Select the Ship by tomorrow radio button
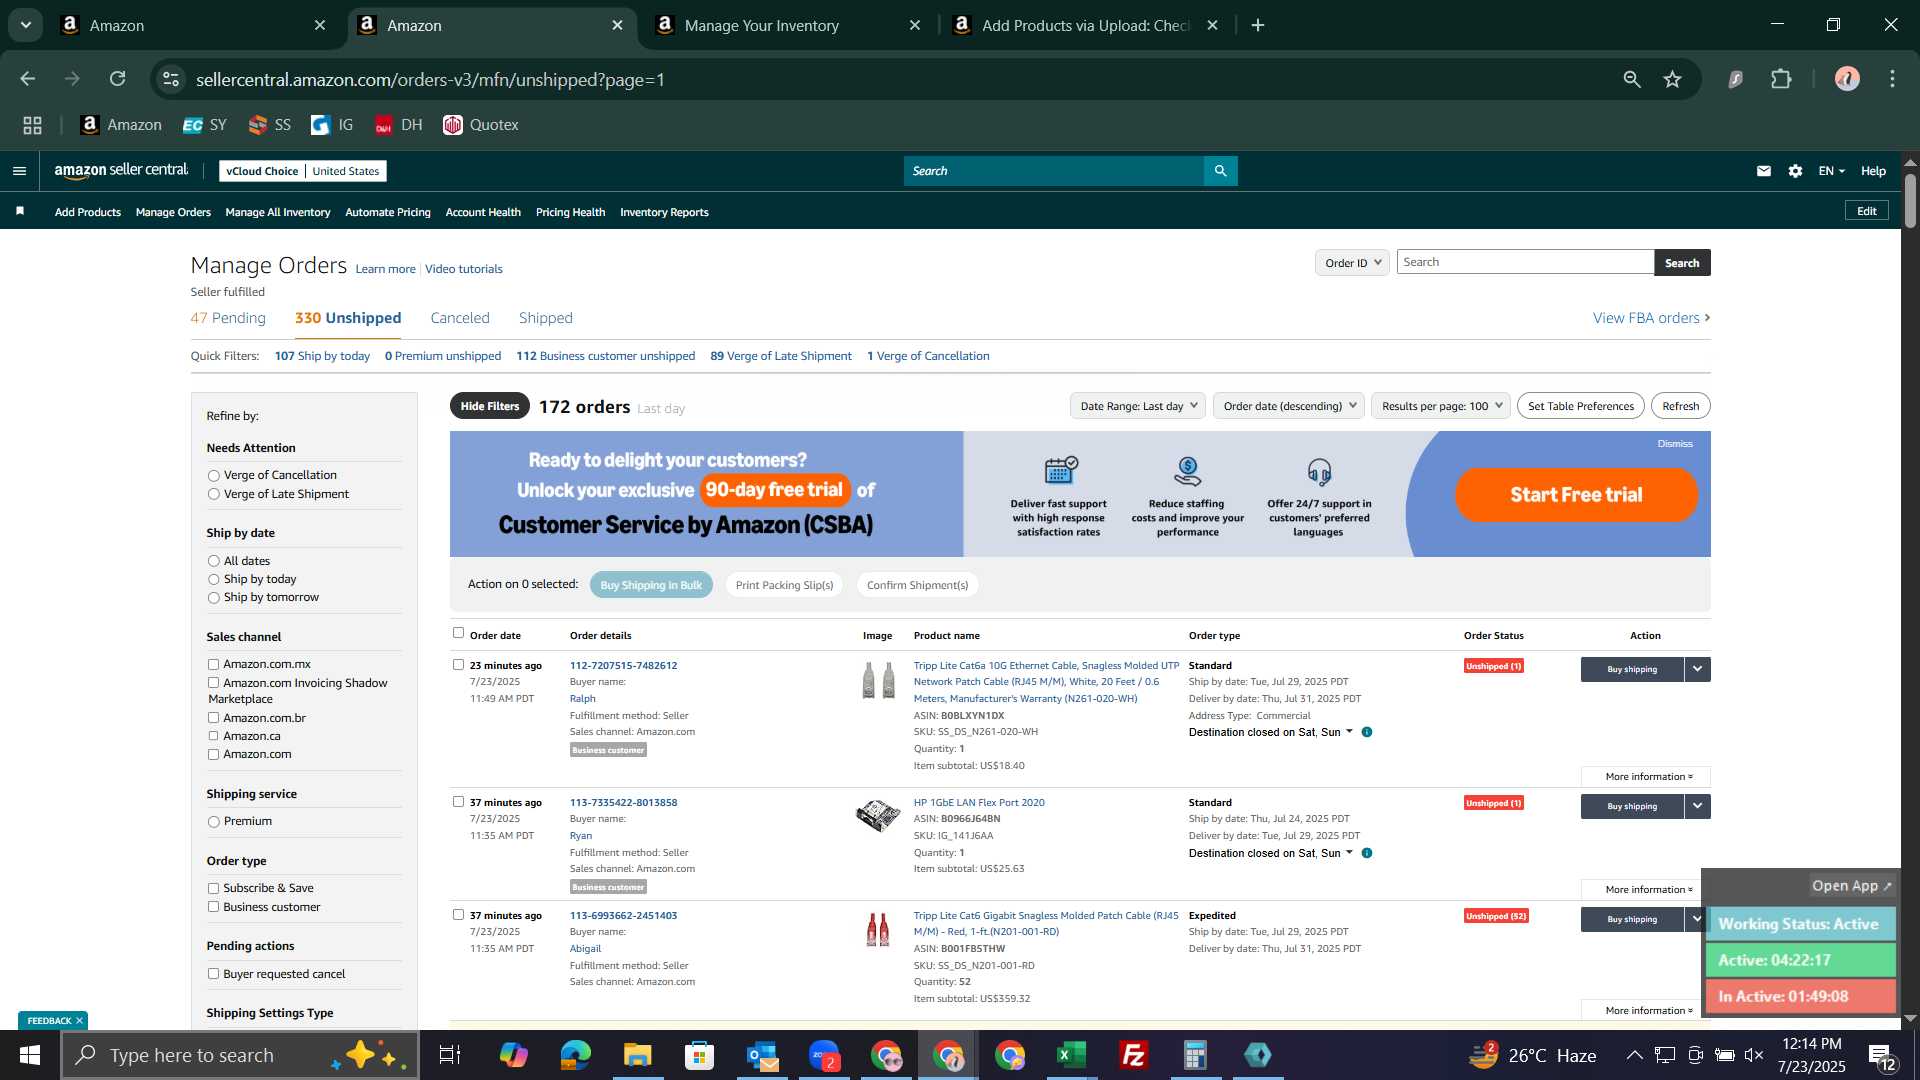1920x1080 pixels. 213,598
